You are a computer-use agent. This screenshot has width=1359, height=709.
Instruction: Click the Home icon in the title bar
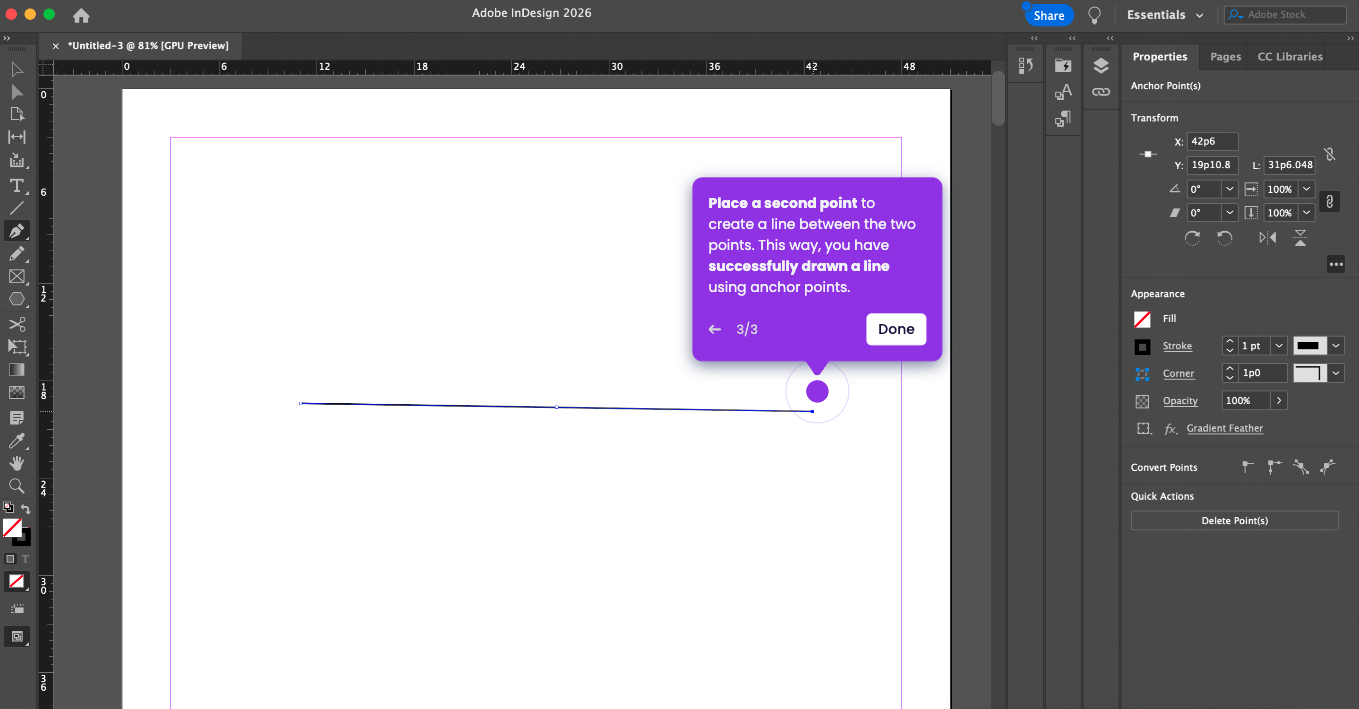(x=81, y=15)
